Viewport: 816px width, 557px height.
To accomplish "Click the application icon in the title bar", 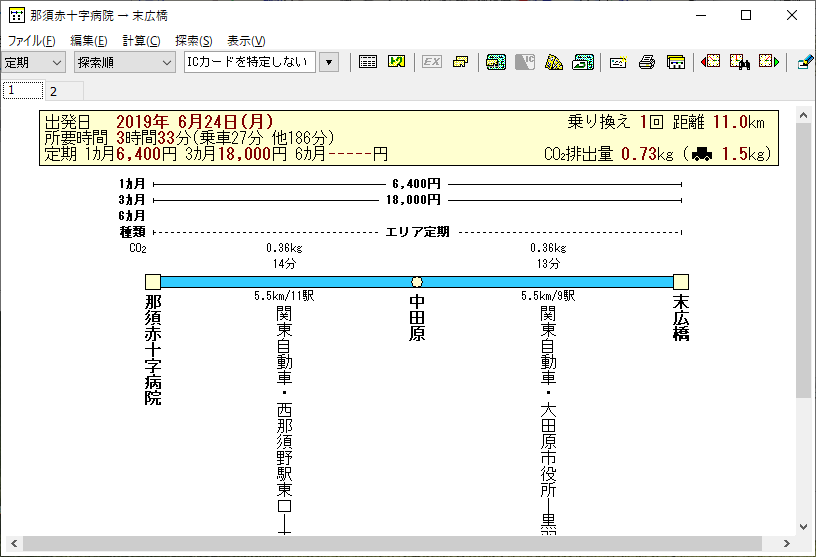I will pyautogui.click(x=17, y=15).
